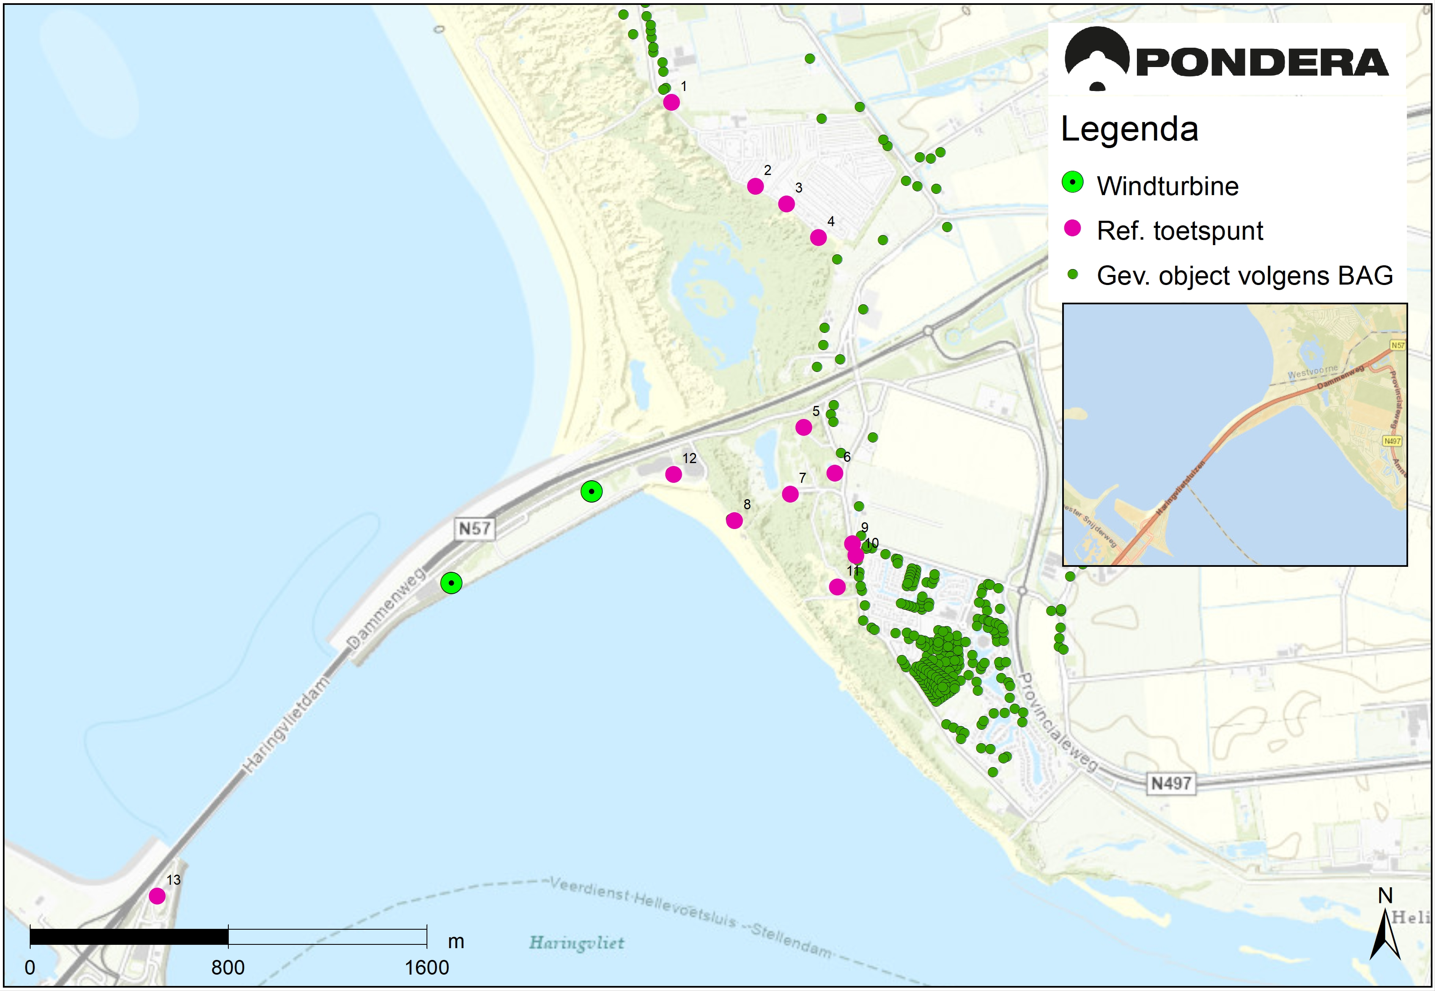The image size is (1435, 991).
Task: Click the north arrow symbol
Action: click(1385, 935)
